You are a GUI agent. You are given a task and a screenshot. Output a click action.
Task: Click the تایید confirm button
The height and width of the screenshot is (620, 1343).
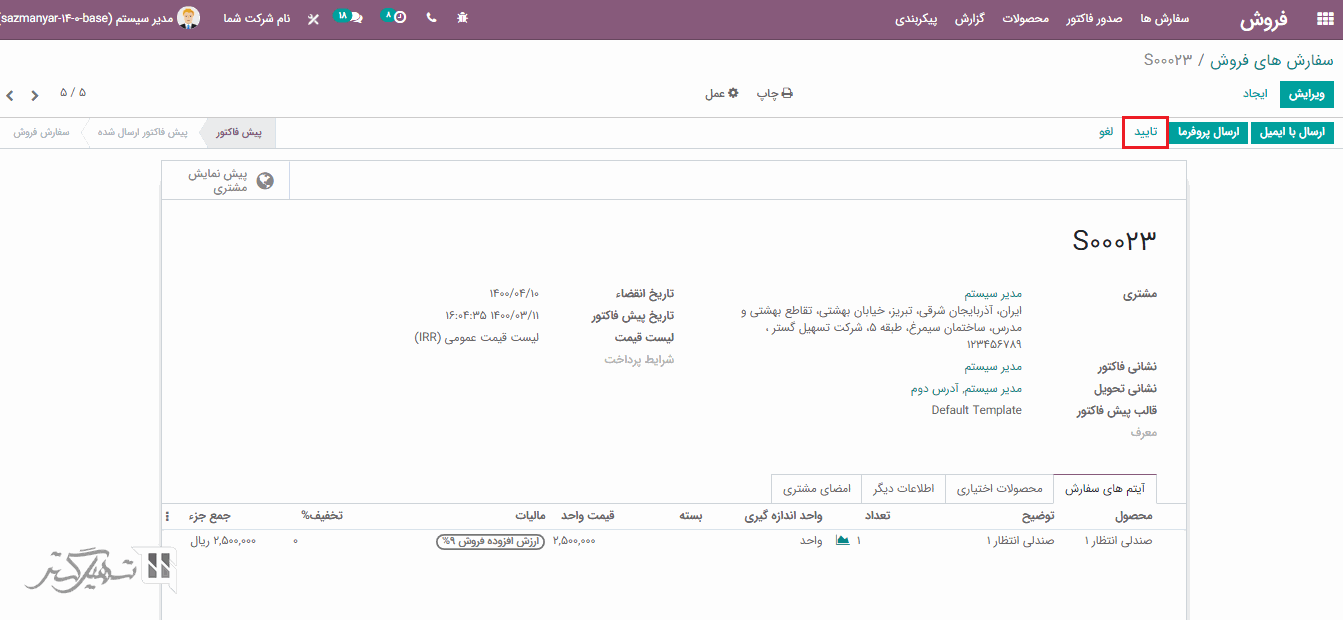[x=1145, y=132]
